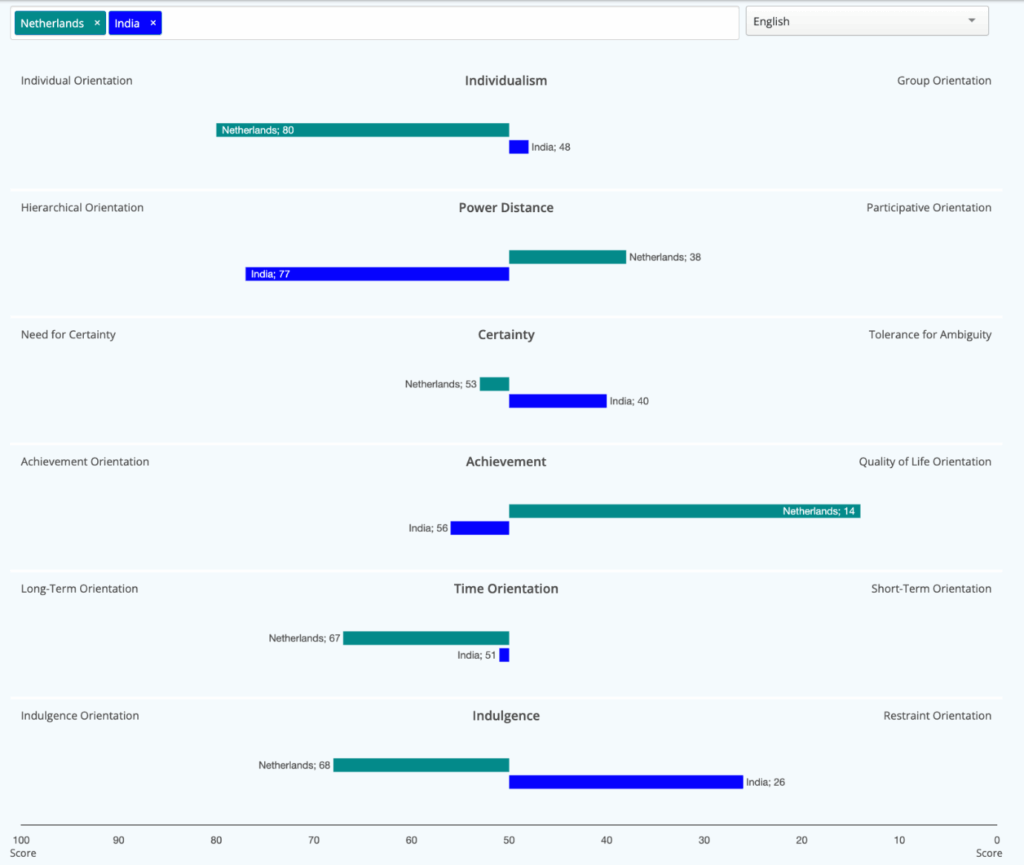
Task: Click the Individualism dimension heading
Action: (506, 81)
